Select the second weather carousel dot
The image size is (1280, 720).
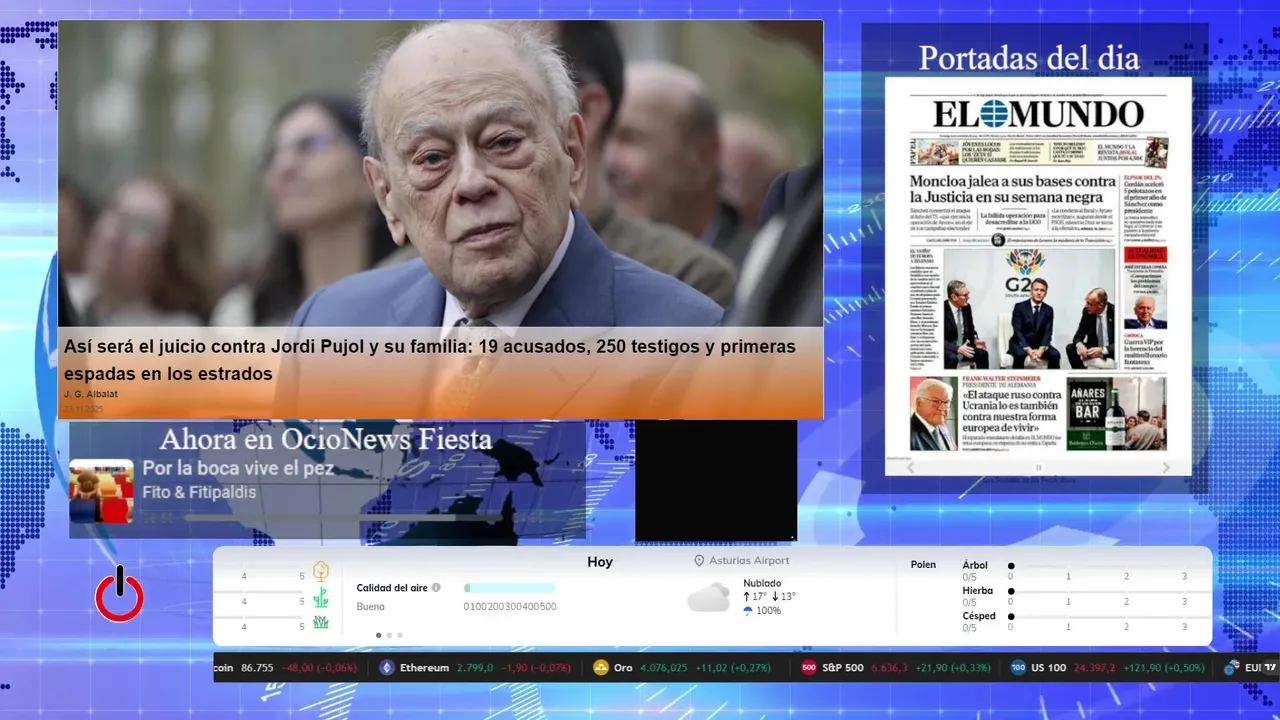[x=389, y=635]
